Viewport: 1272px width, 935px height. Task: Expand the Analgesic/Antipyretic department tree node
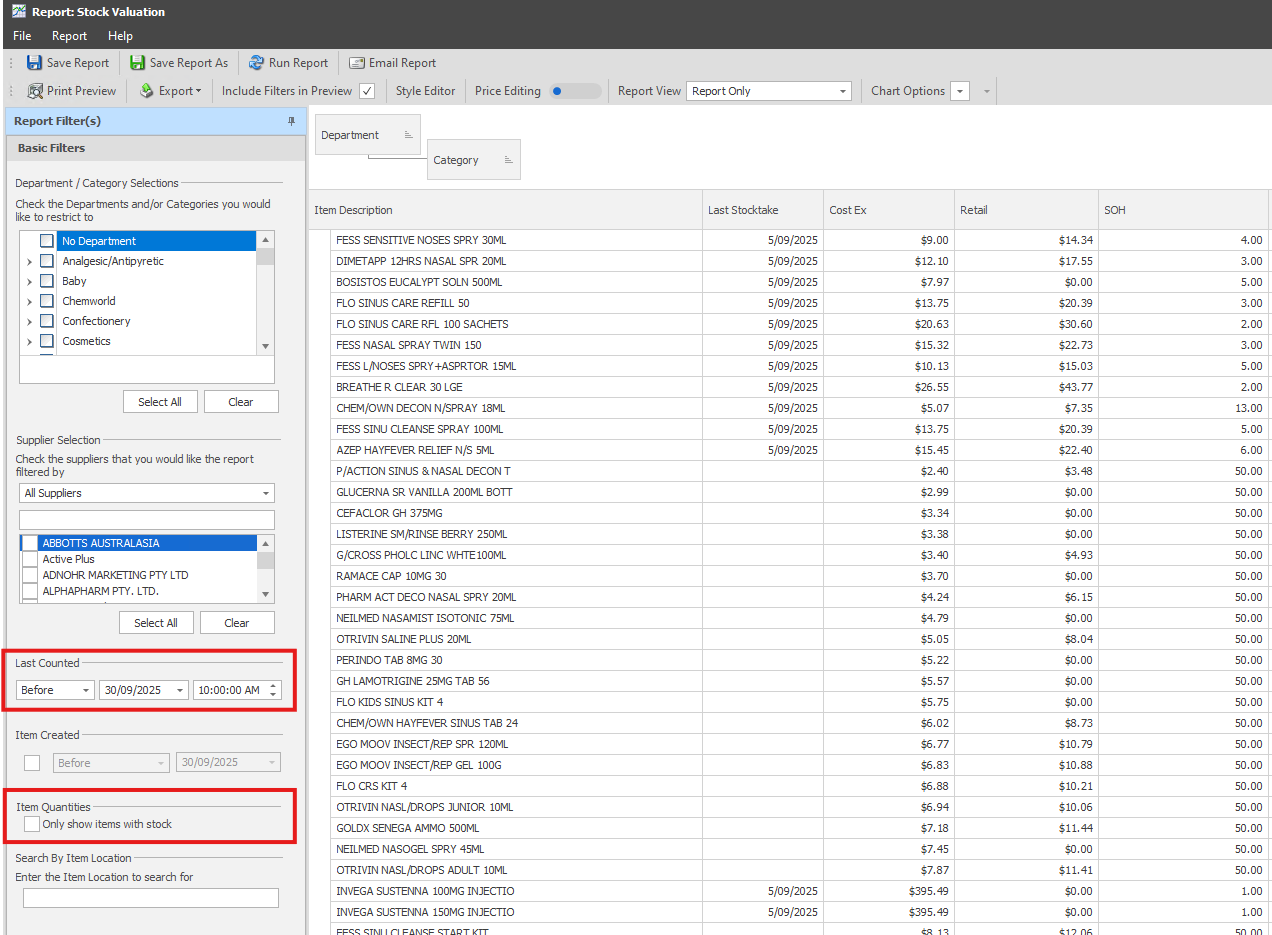(x=29, y=262)
